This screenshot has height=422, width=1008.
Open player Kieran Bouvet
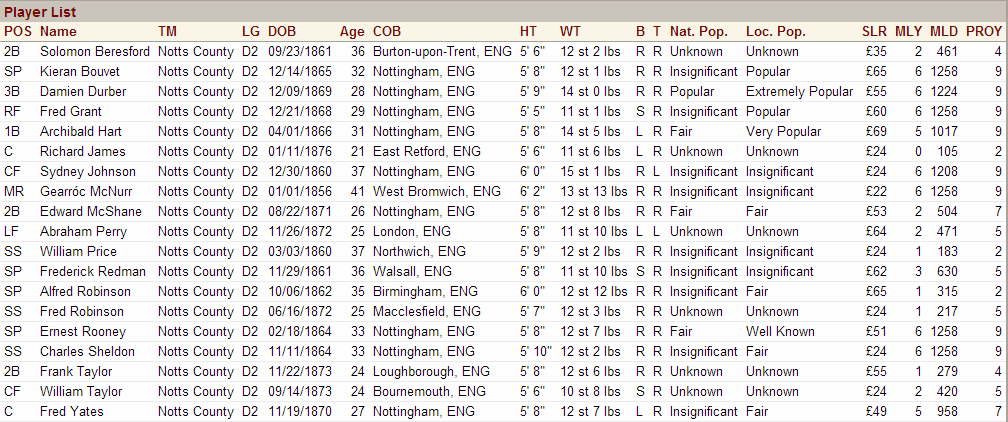[80, 71]
